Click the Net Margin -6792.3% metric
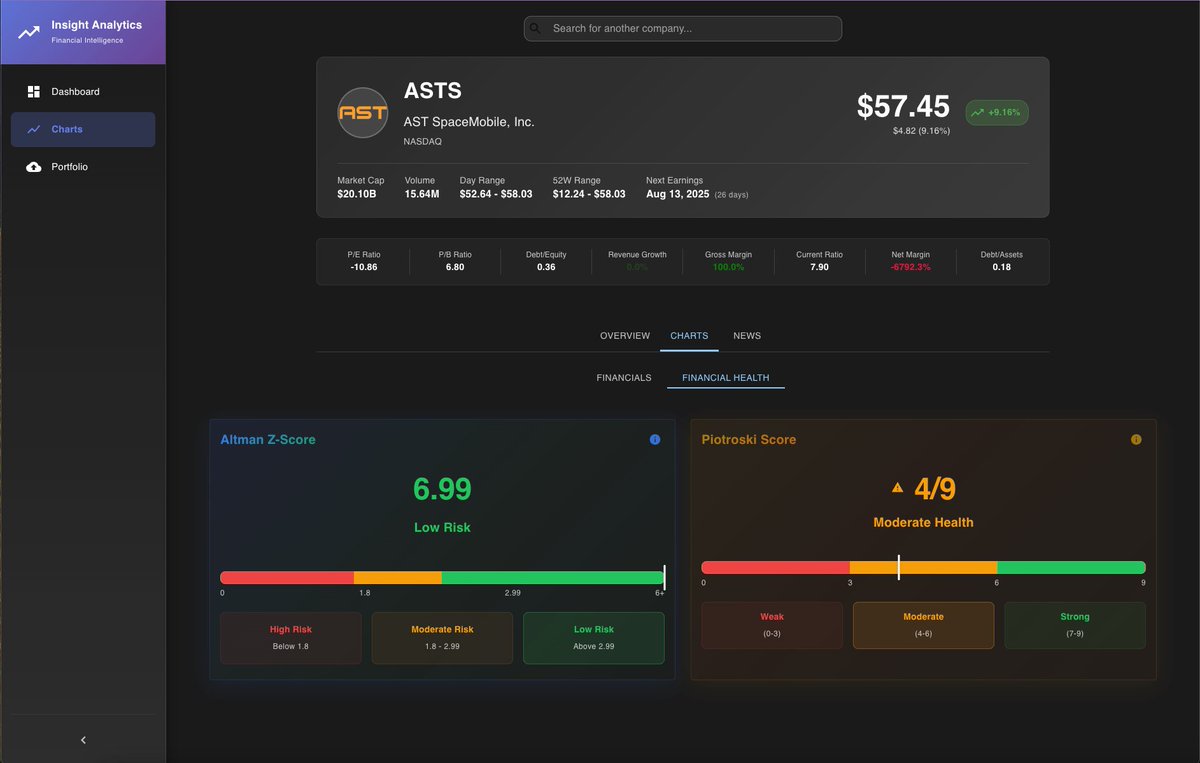The width and height of the screenshot is (1200, 763). 911,261
